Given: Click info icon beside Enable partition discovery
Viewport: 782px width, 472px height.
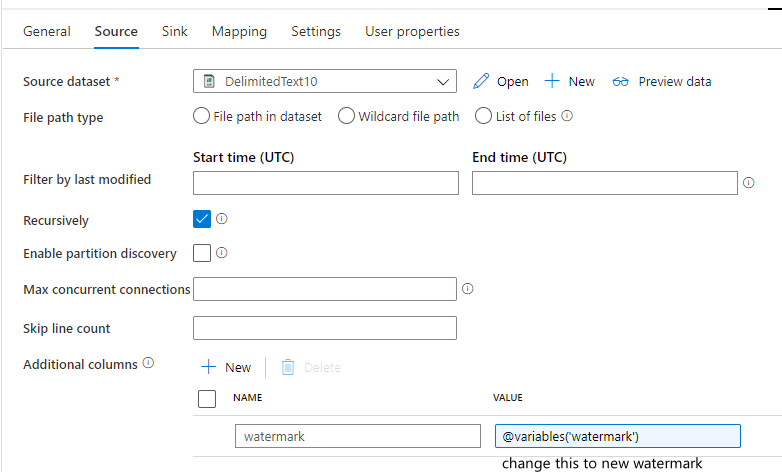Looking at the screenshot, I should click(x=222, y=253).
